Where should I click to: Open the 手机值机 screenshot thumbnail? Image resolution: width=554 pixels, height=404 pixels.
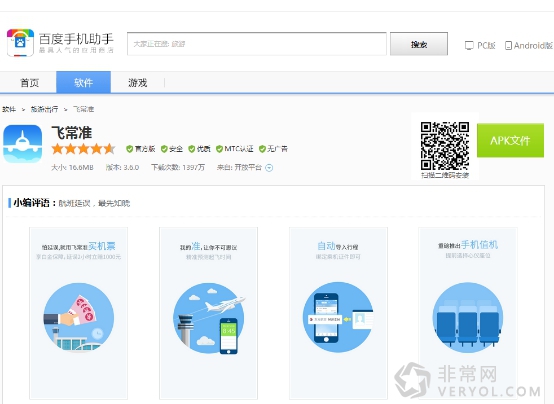click(x=468, y=313)
